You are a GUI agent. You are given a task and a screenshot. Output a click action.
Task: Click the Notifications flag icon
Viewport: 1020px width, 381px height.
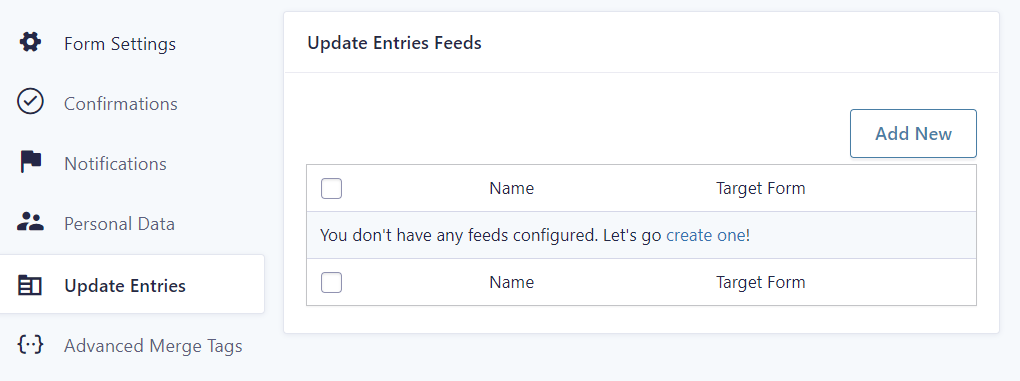[30, 162]
